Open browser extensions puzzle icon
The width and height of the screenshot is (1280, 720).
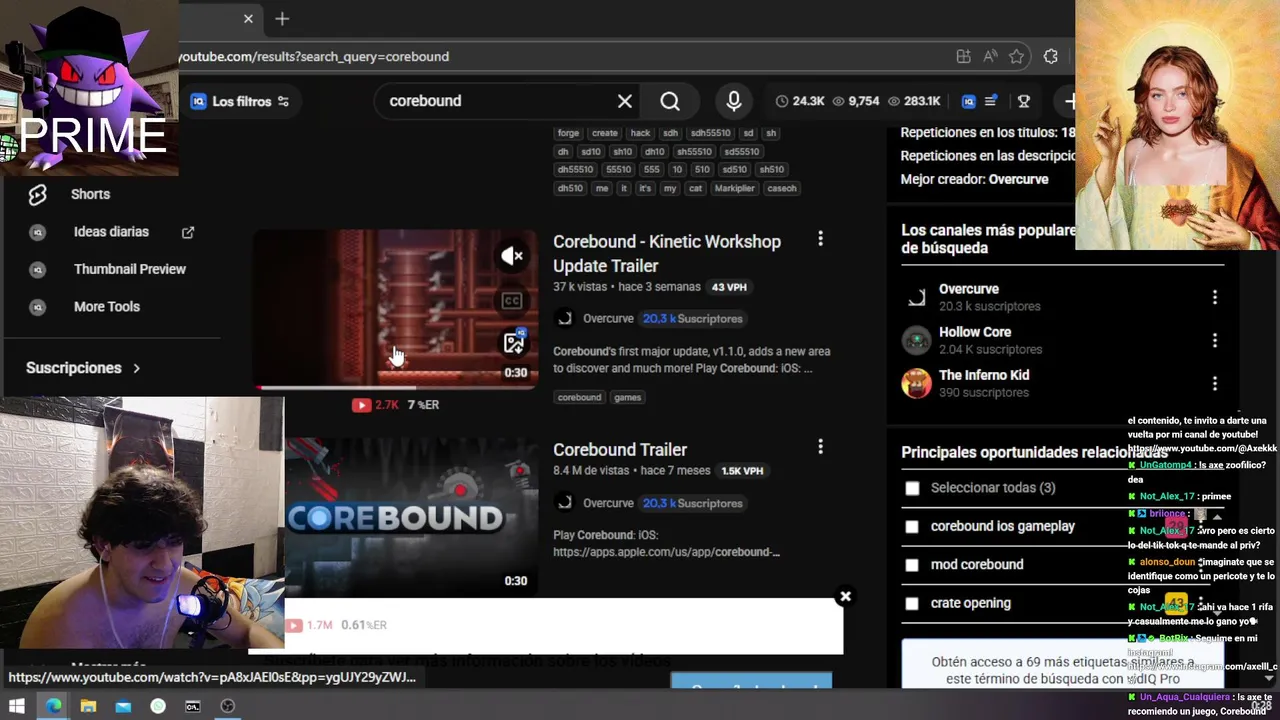pos(1051,57)
